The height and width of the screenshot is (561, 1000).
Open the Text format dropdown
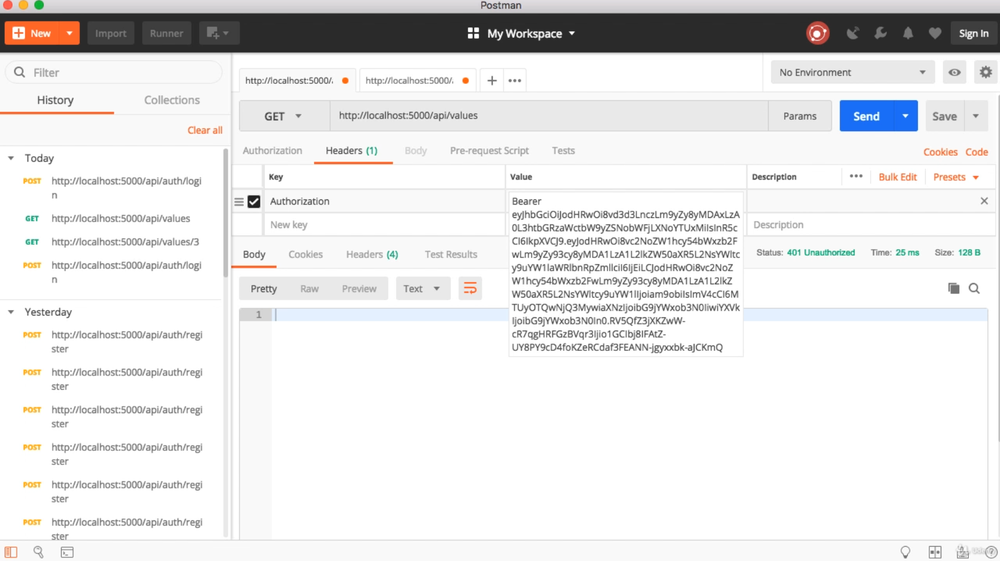(422, 289)
